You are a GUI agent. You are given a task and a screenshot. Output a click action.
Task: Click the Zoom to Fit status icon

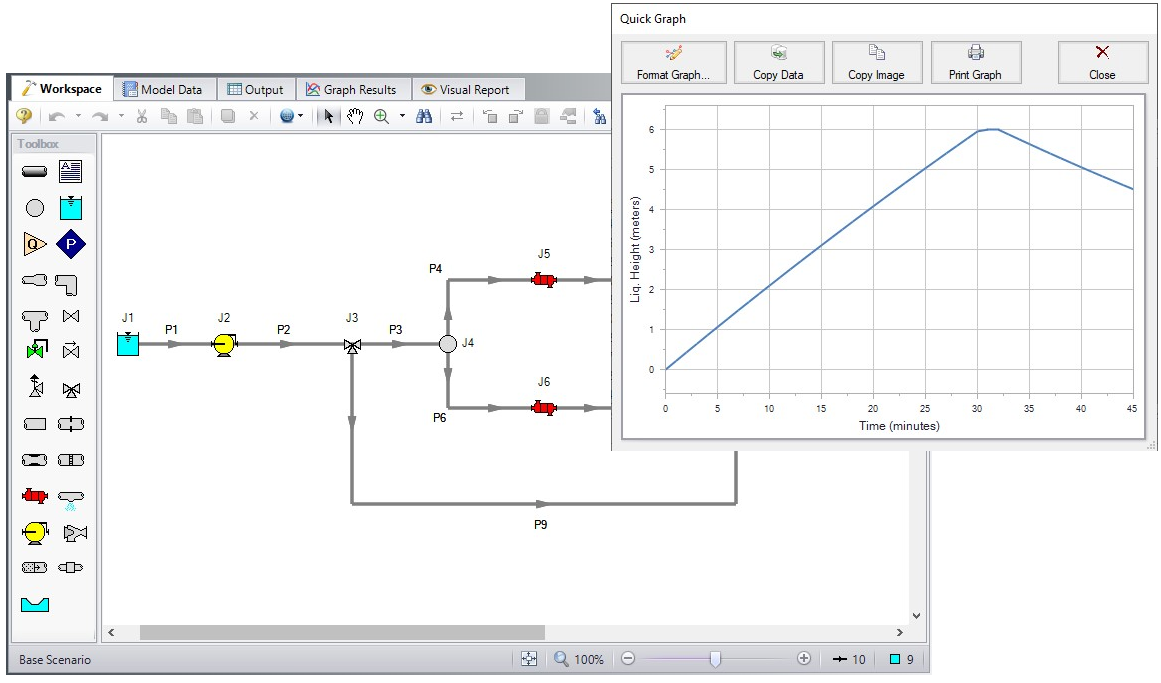(529, 659)
